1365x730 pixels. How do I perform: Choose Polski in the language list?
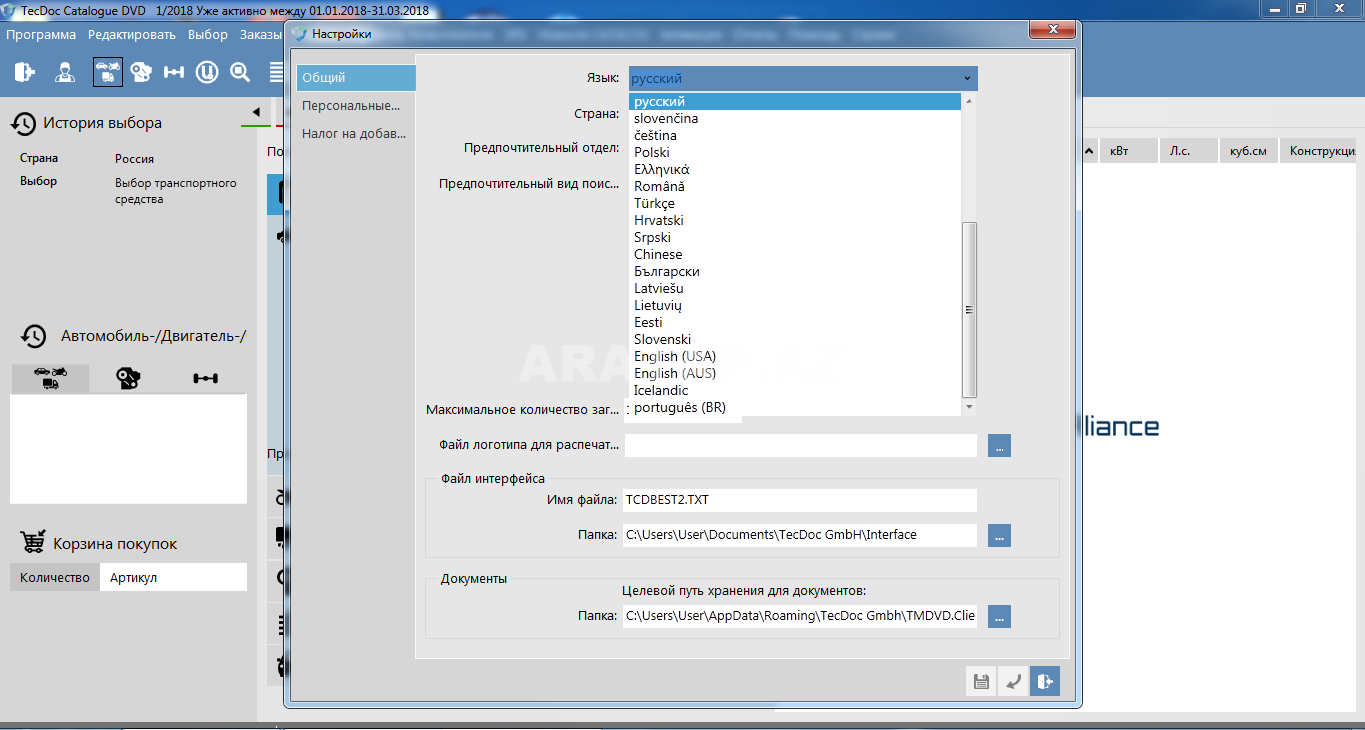coord(795,153)
